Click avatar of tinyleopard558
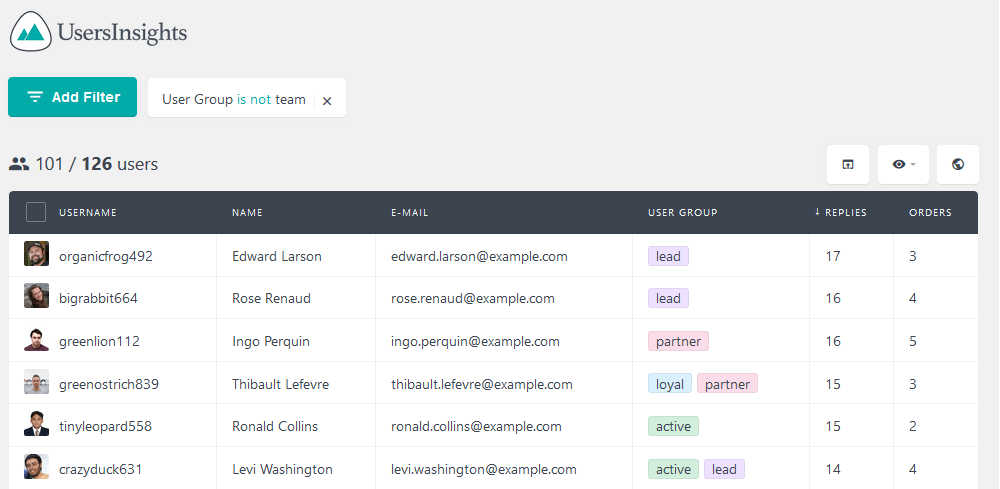This screenshot has height=489, width=1000. coord(36,424)
